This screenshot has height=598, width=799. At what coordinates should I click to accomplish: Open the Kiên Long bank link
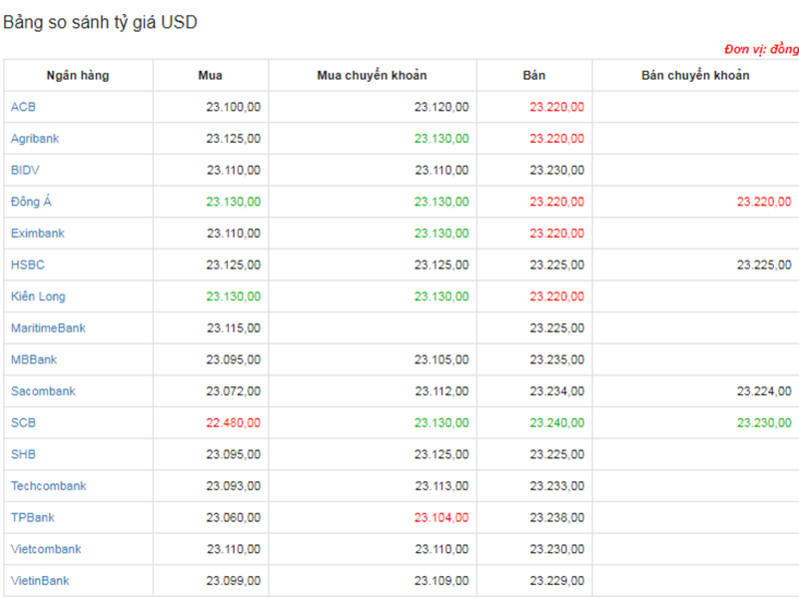pyautogui.click(x=38, y=297)
